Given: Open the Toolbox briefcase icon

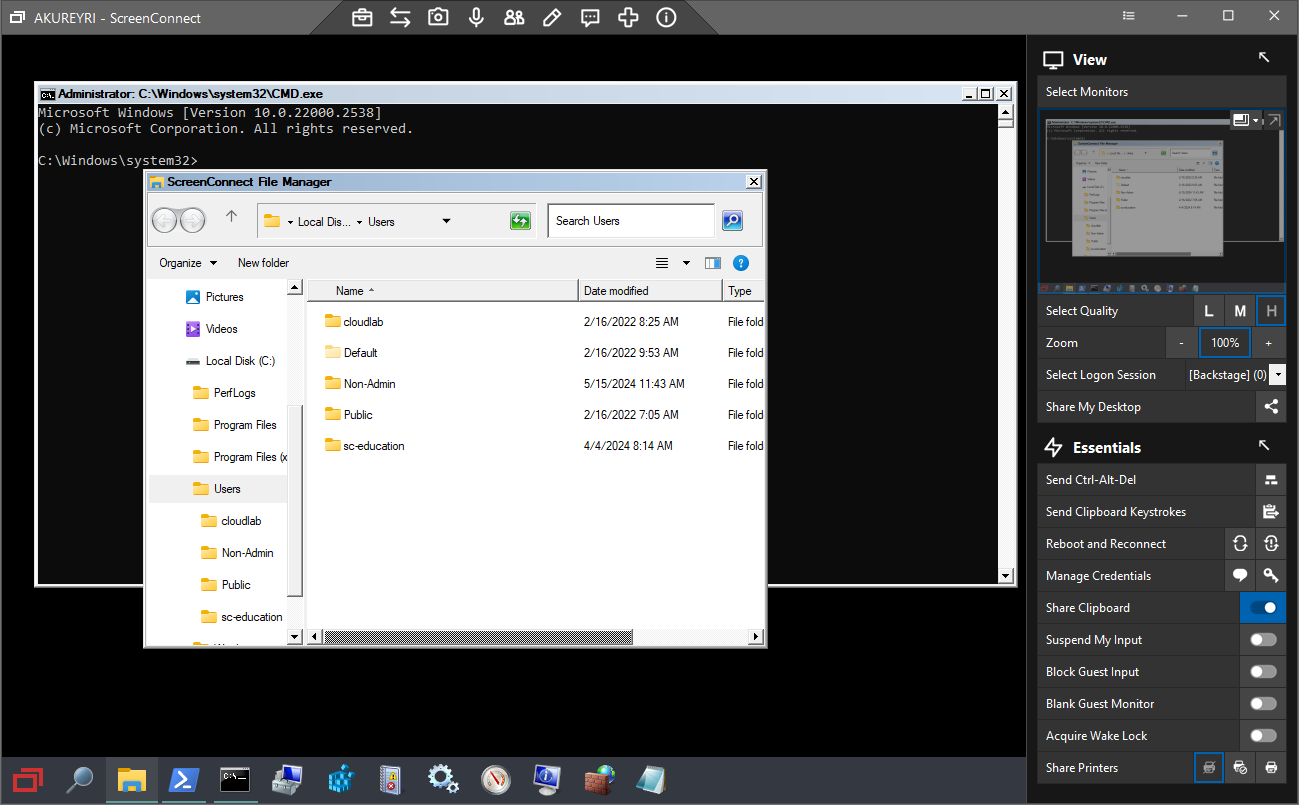Looking at the screenshot, I should click(x=362, y=17).
